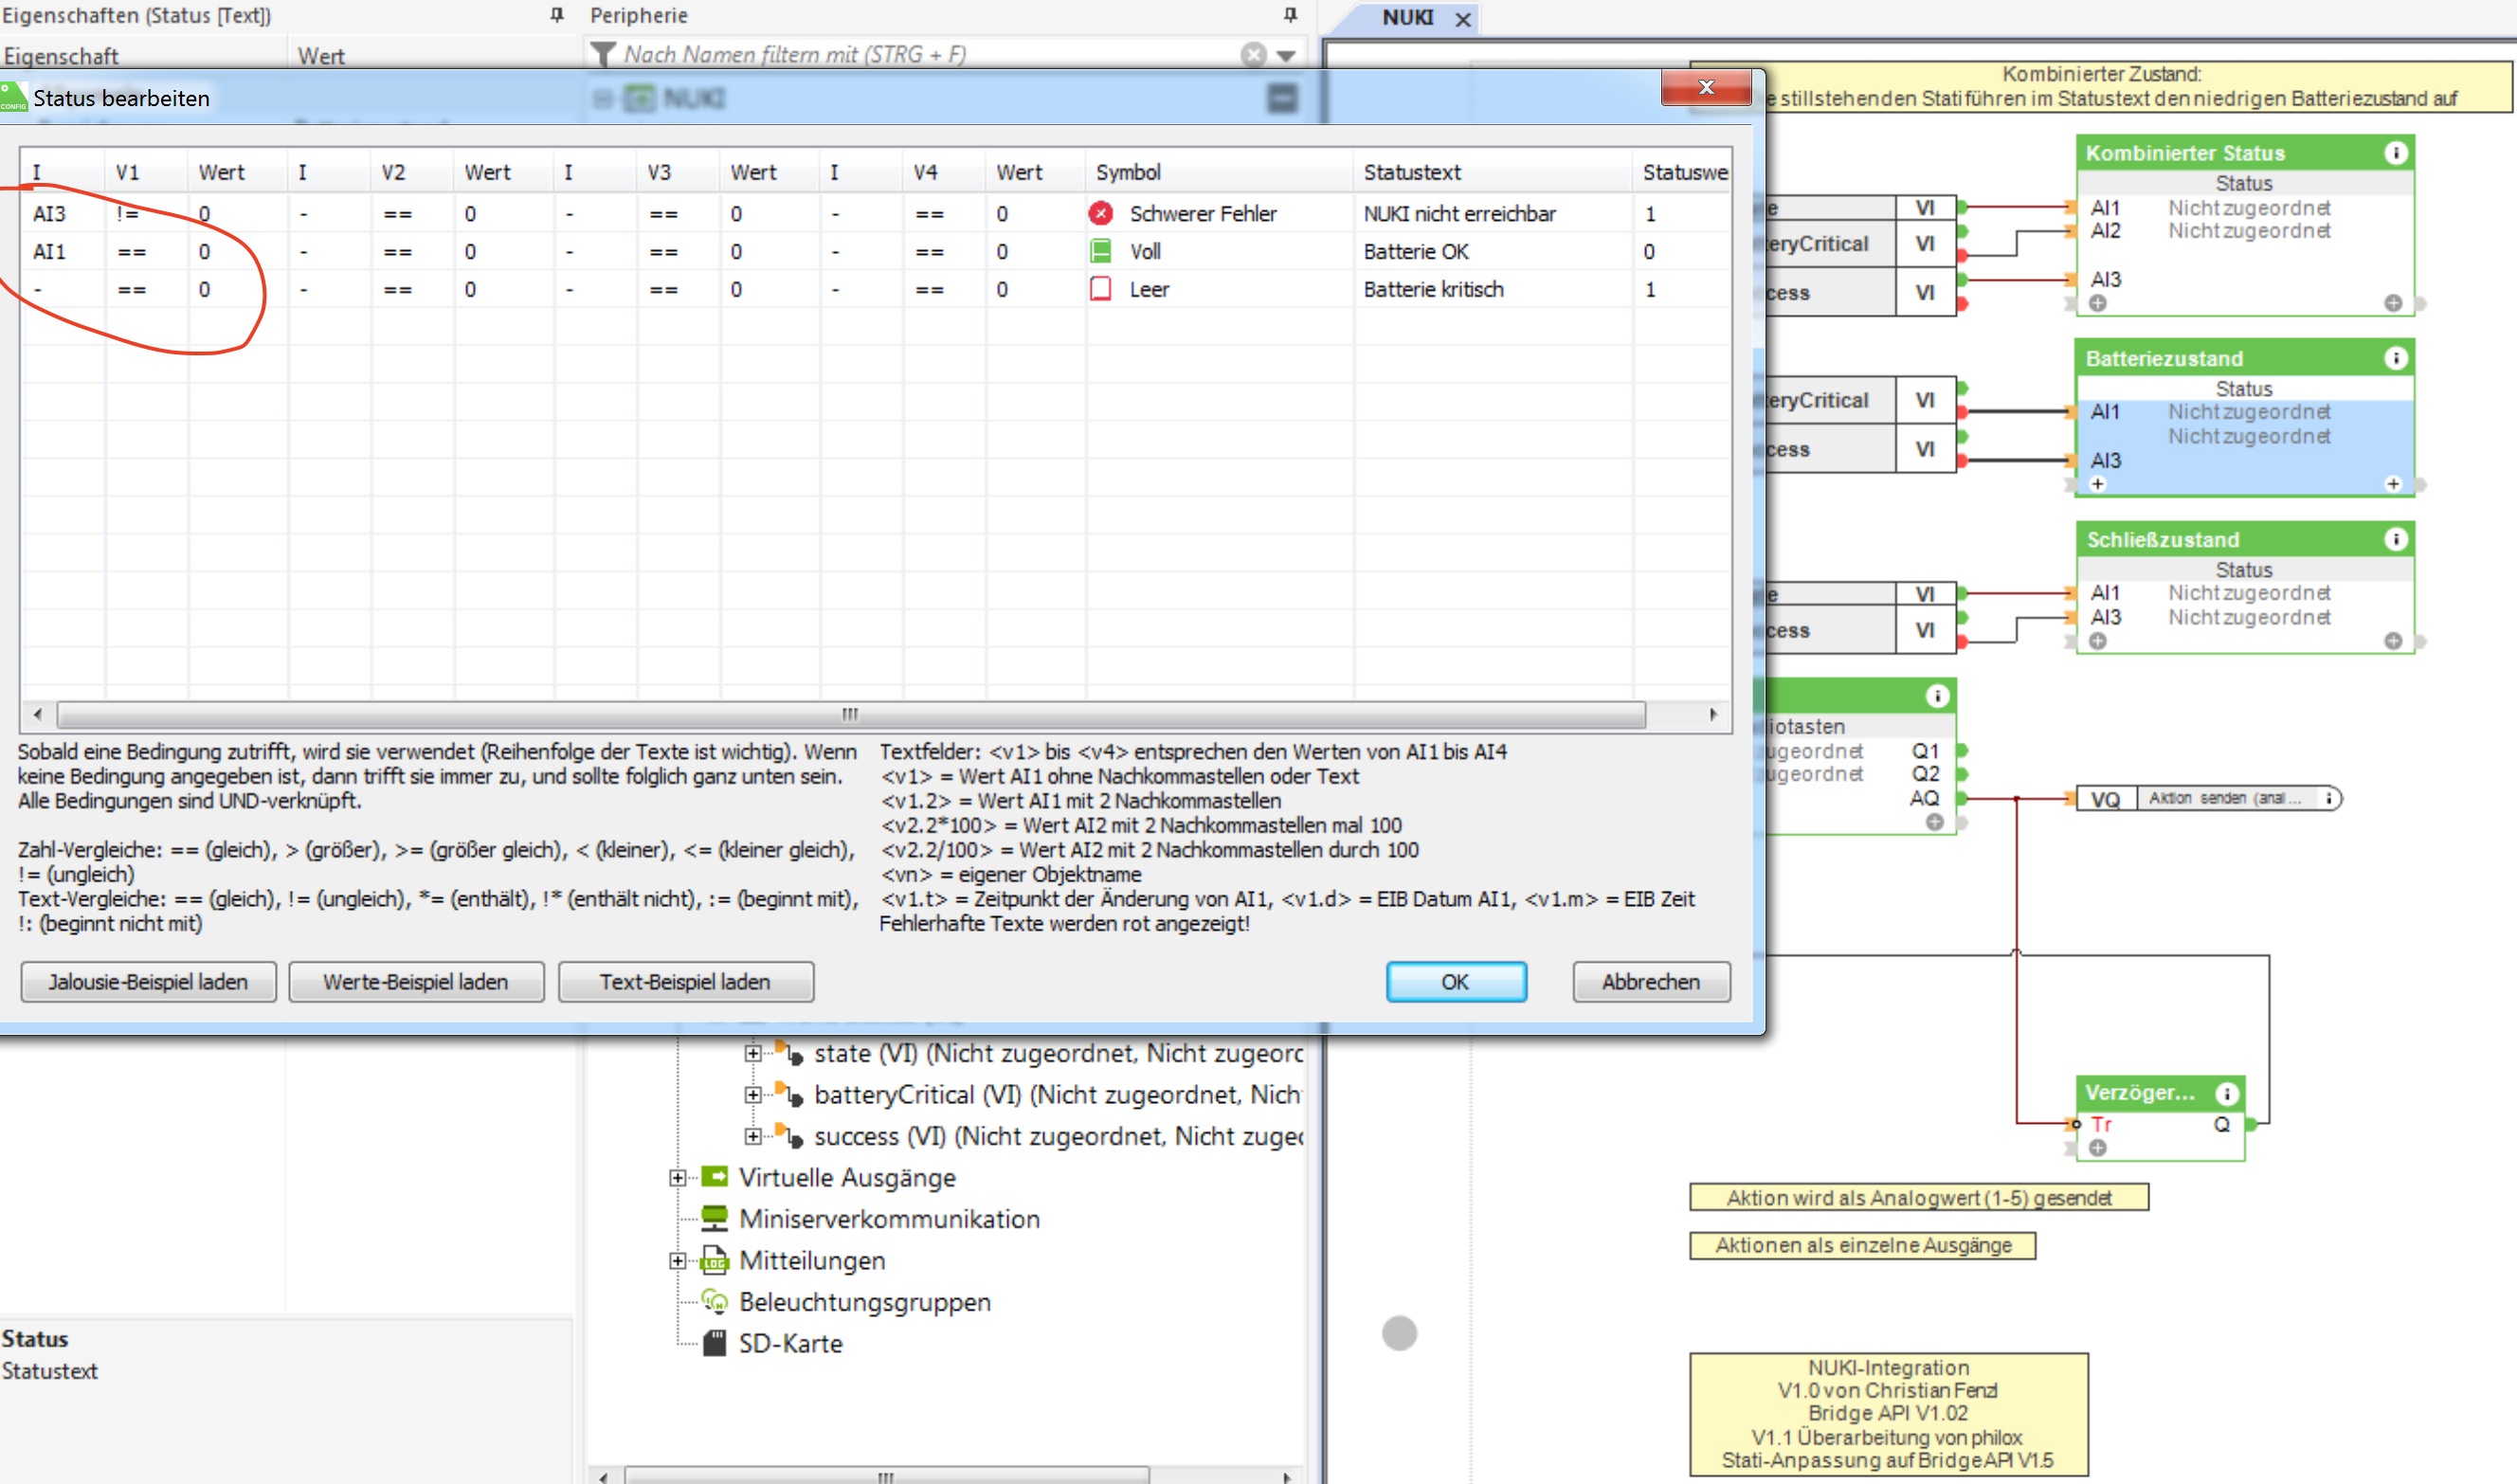This screenshot has height=1484, width=2517.
Task: Click info icon on Verzöger... block
Action: (2227, 1093)
